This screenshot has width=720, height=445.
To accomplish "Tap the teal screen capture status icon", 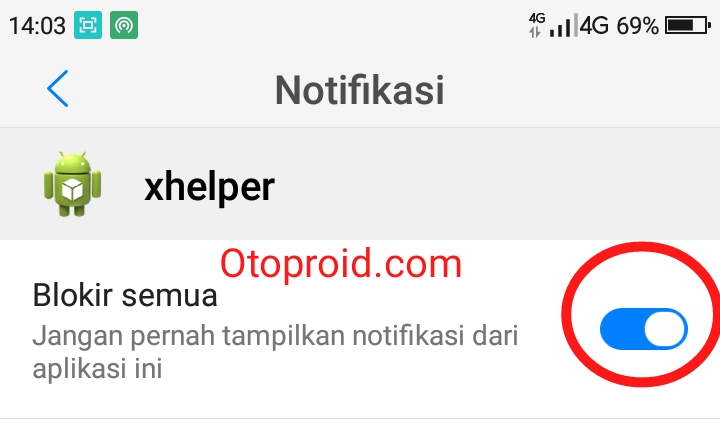I will click(x=88, y=25).
